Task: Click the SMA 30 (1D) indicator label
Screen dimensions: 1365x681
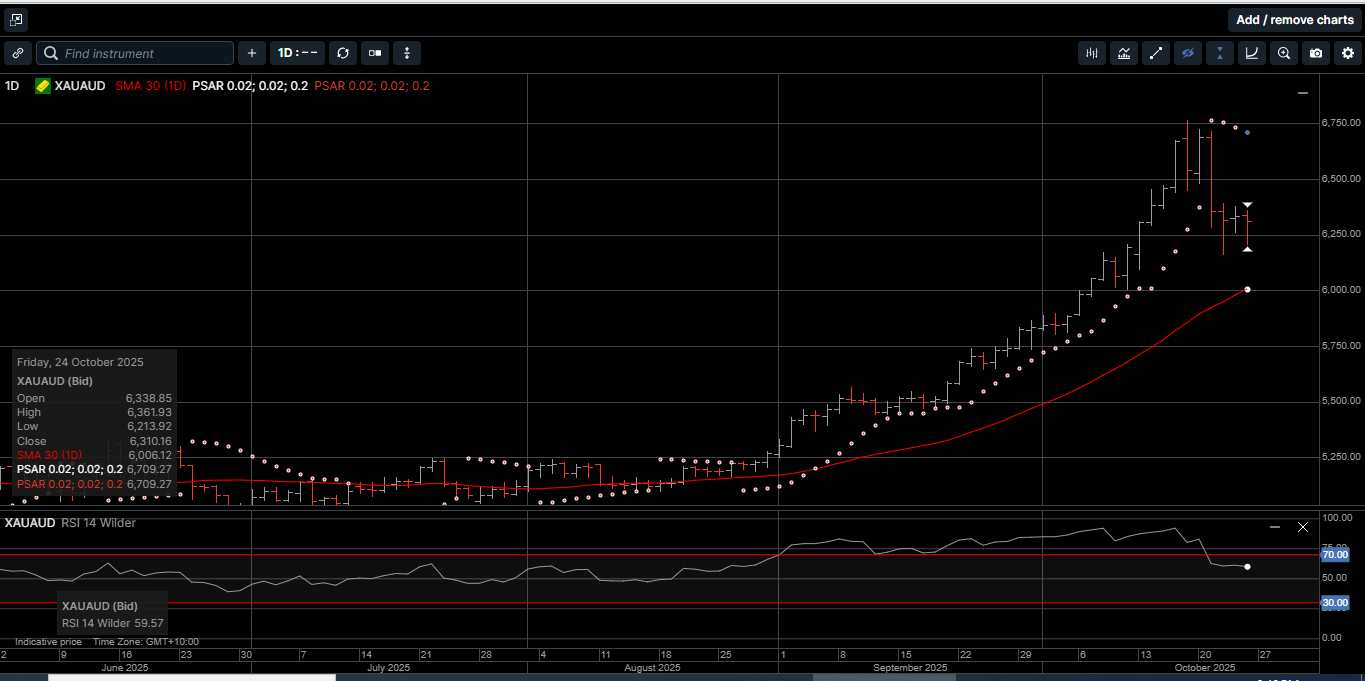Action: coord(149,86)
